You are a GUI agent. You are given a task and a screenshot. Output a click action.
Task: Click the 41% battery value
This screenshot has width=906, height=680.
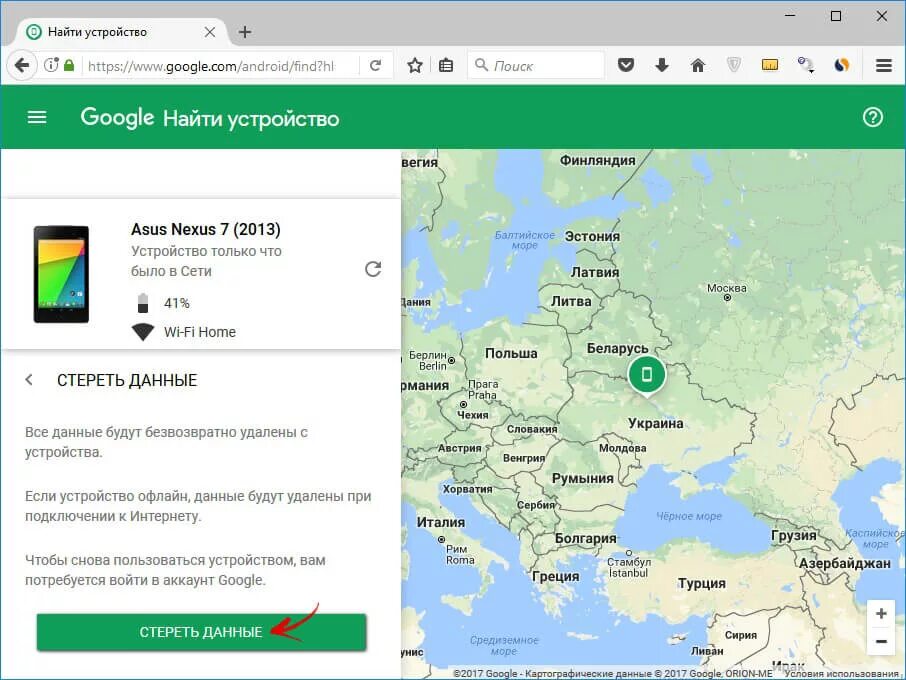[177, 303]
